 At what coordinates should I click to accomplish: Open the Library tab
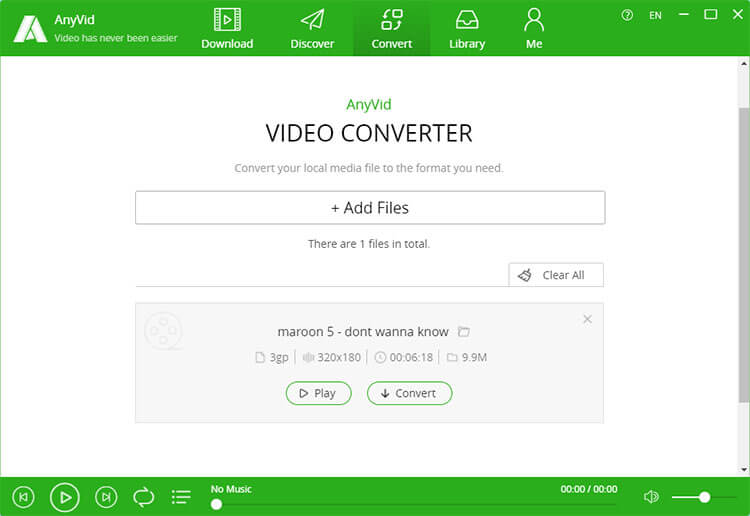pos(467,29)
